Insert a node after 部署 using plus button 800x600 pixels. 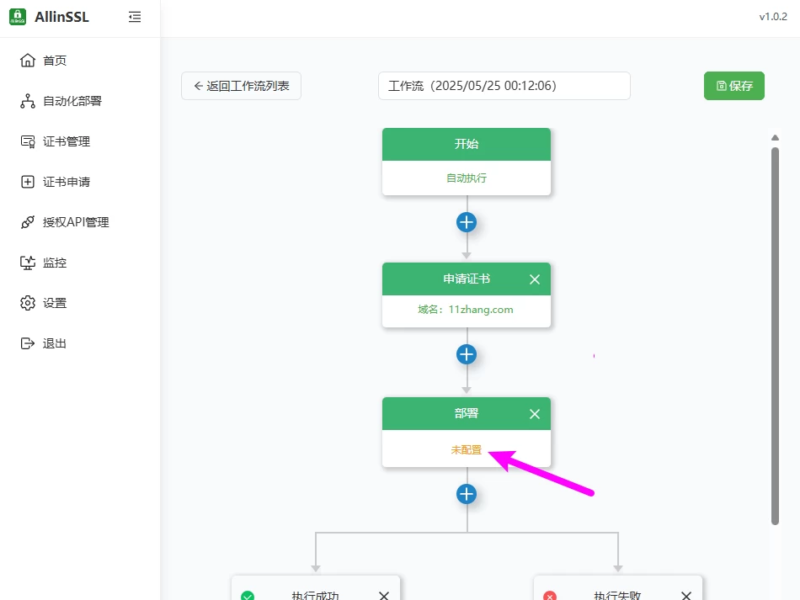[466, 493]
